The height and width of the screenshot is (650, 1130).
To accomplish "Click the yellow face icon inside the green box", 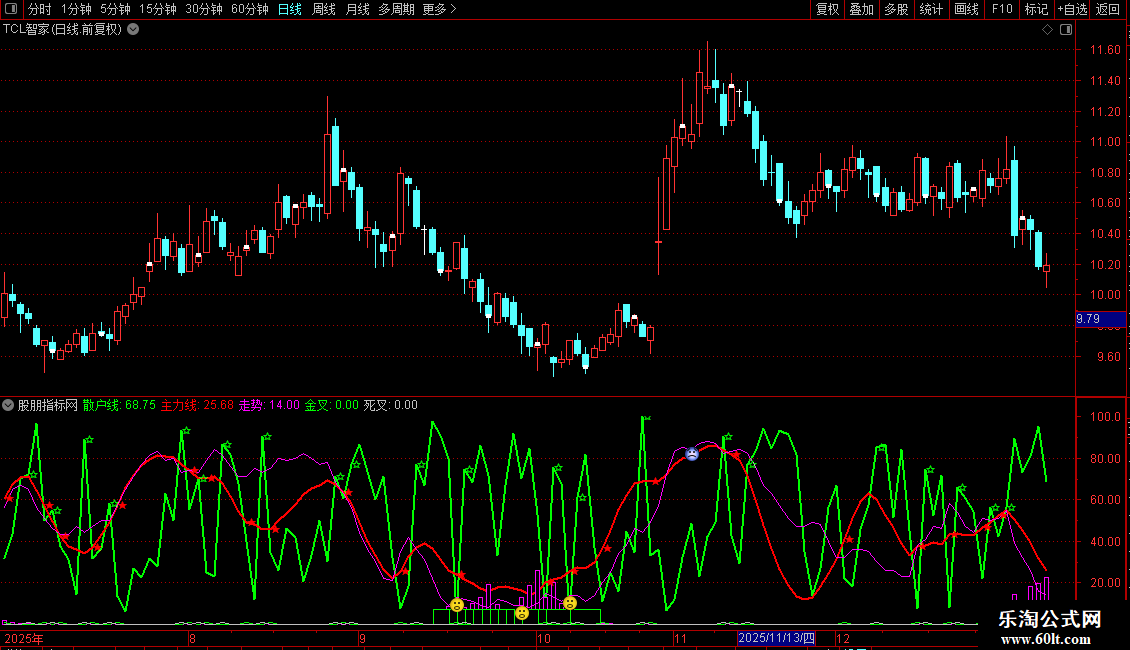I will tap(522, 613).
